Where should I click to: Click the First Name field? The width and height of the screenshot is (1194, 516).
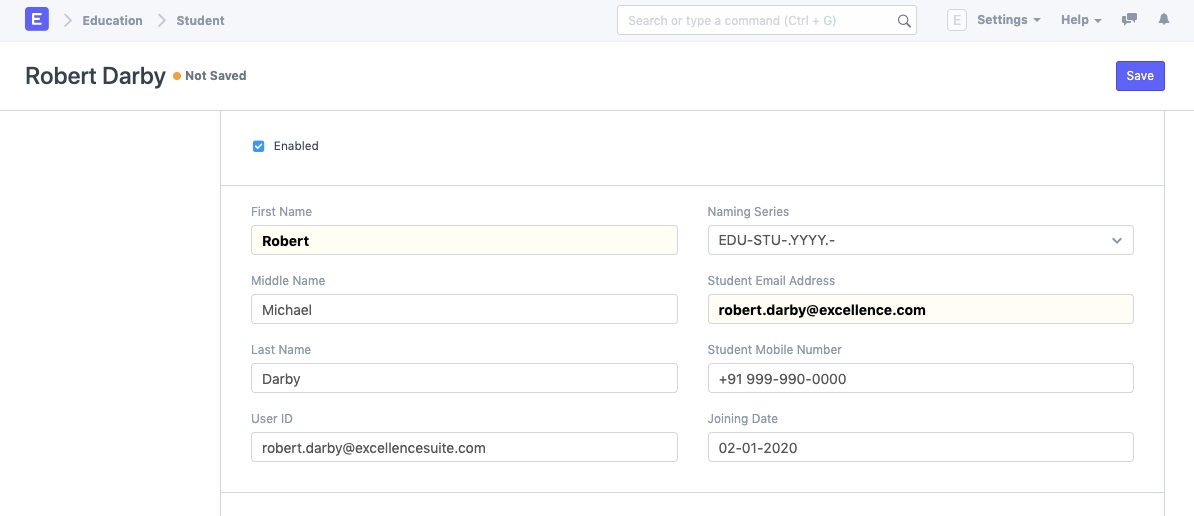(x=464, y=241)
